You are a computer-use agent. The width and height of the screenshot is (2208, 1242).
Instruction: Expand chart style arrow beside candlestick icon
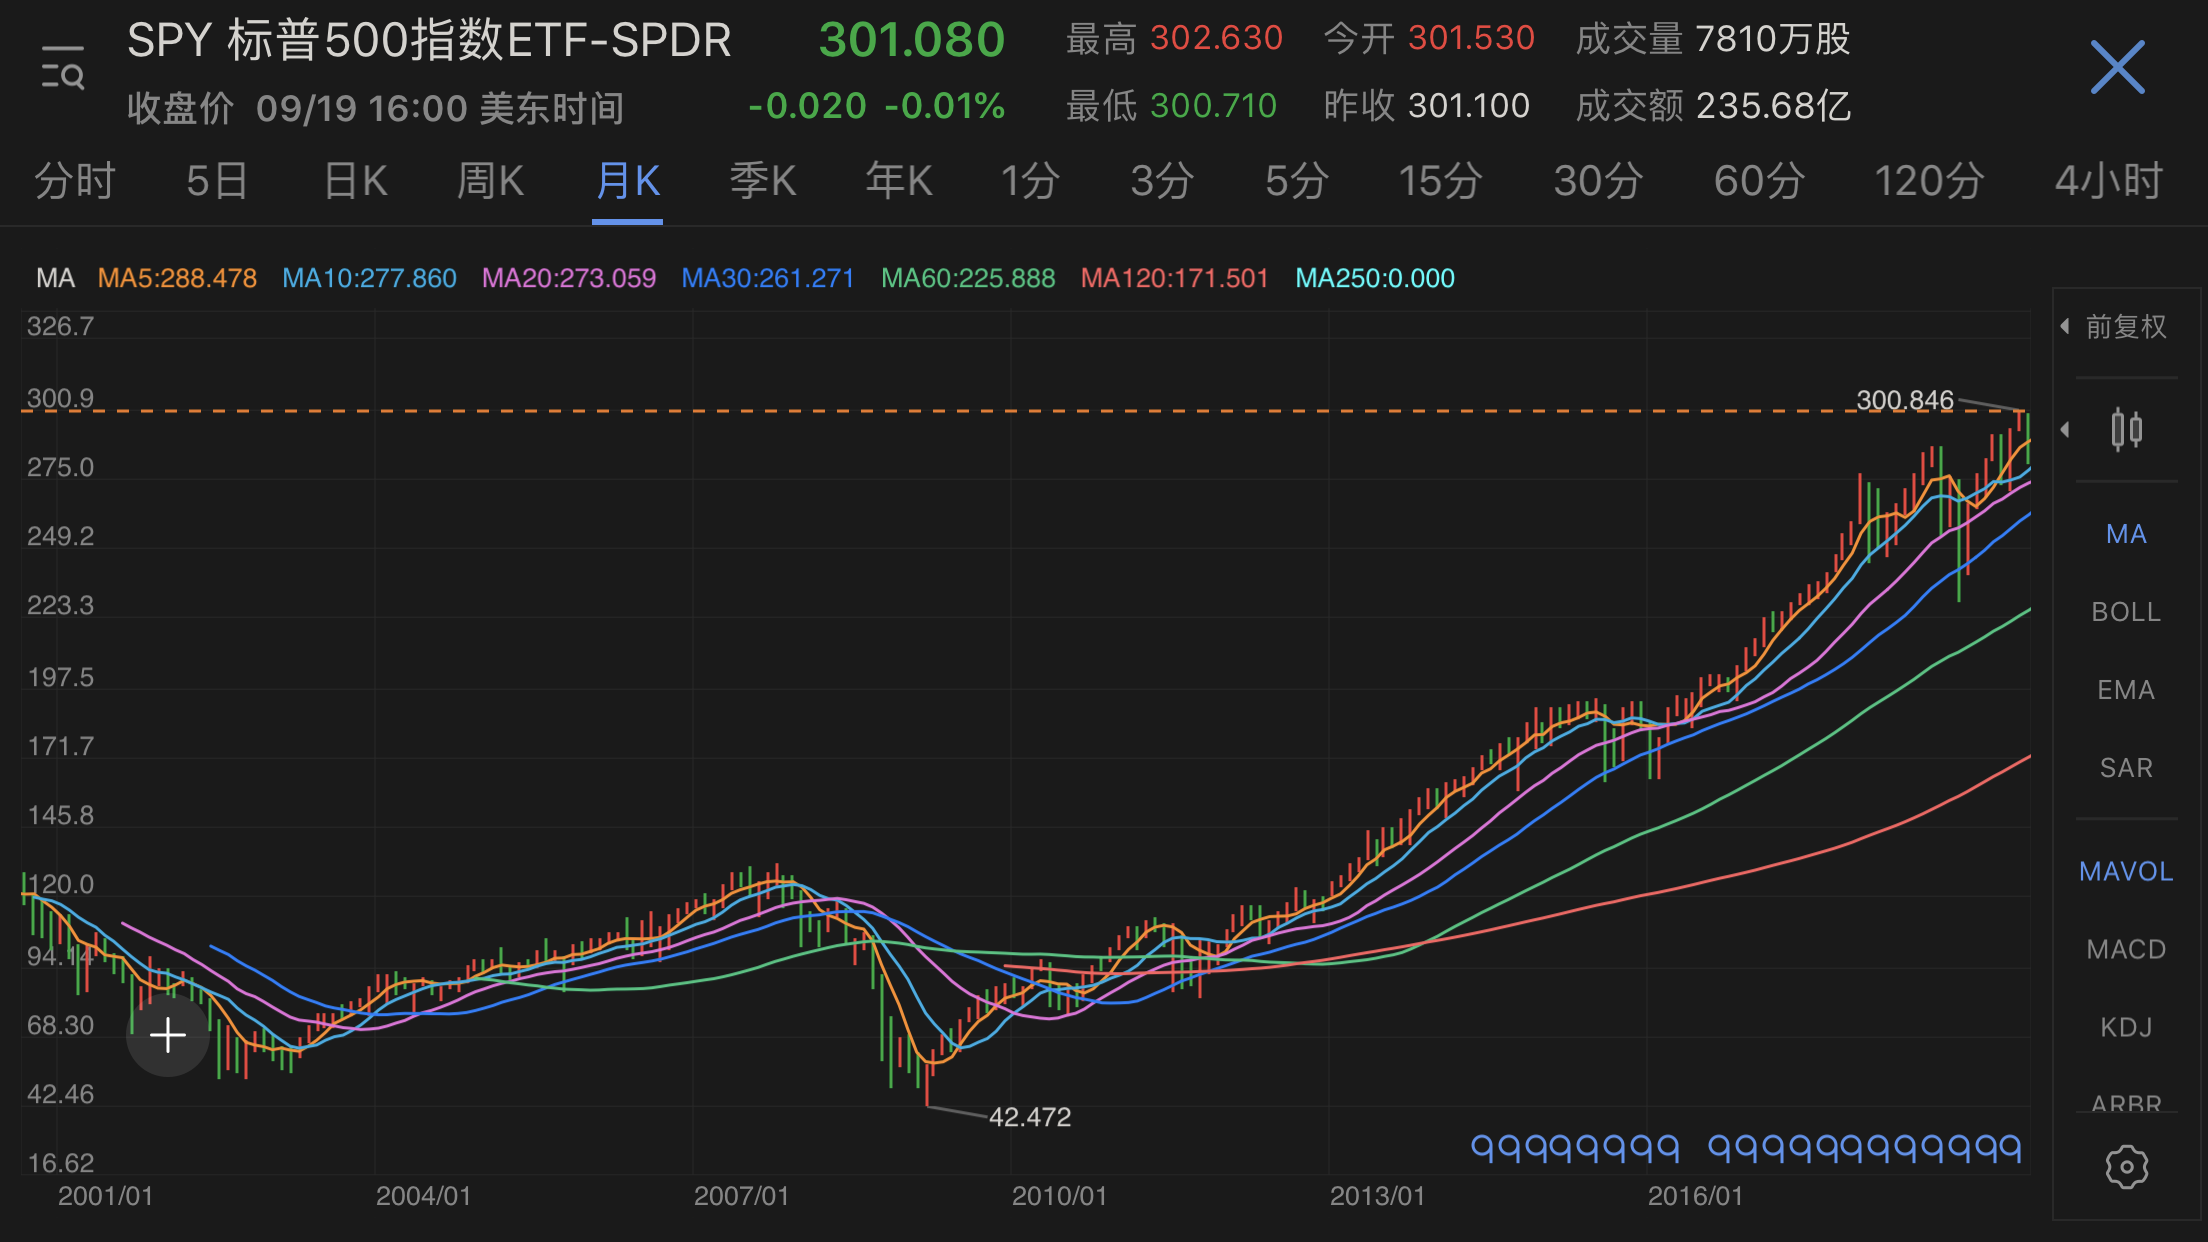pyautogui.click(x=2065, y=430)
